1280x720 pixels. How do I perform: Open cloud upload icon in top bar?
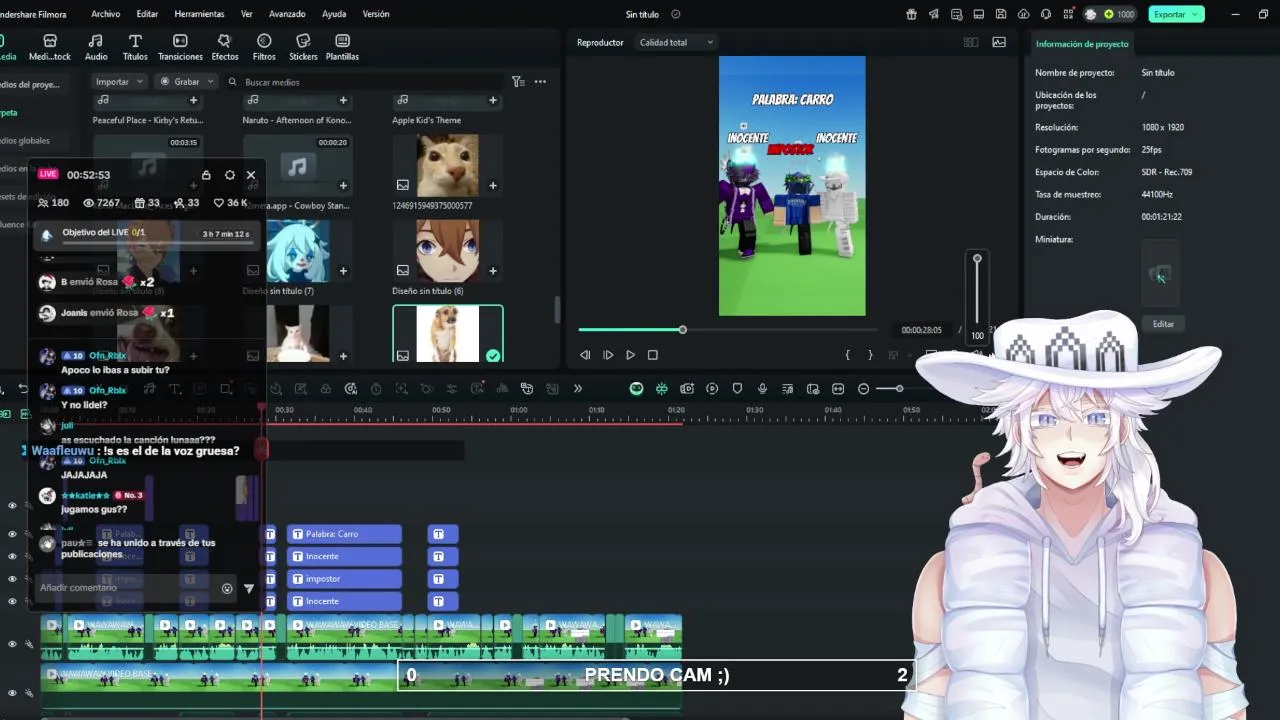tap(1023, 14)
